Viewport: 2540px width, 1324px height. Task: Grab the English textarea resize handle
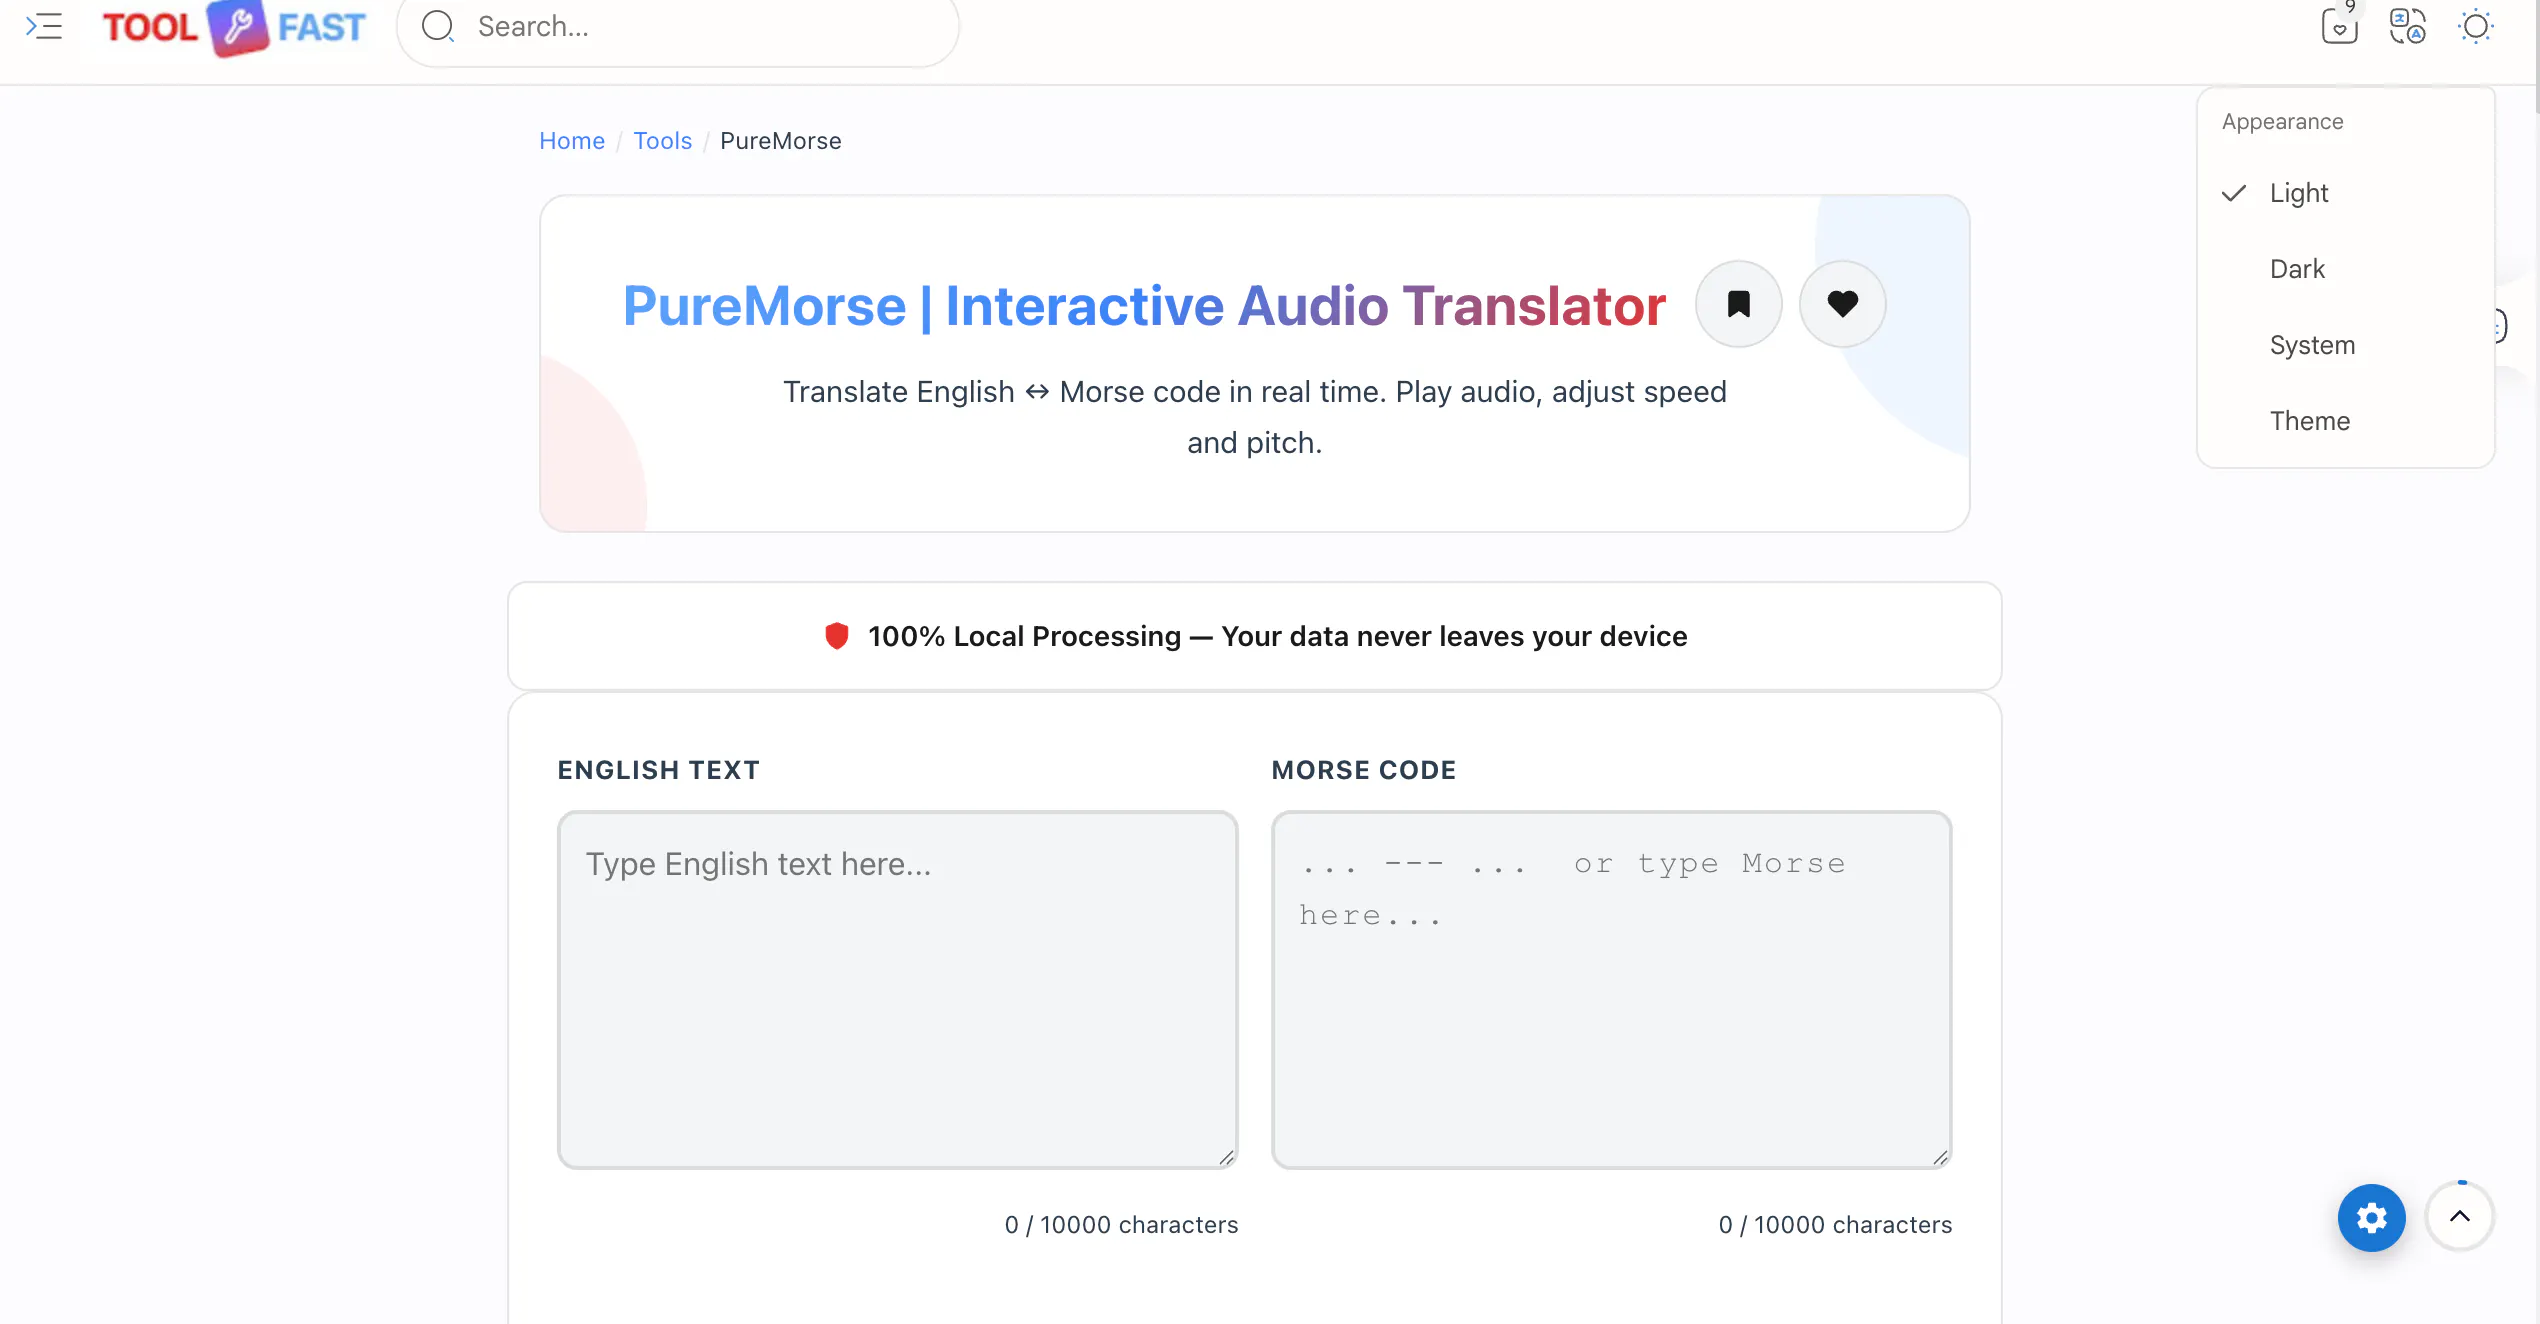(x=1226, y=1157)
